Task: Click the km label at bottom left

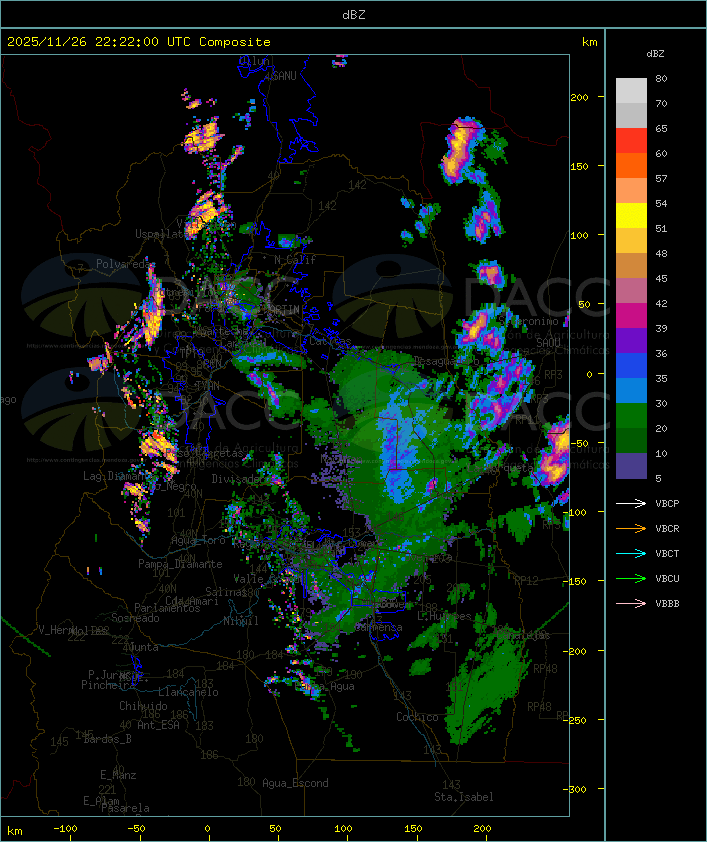Action: point(14,831)
